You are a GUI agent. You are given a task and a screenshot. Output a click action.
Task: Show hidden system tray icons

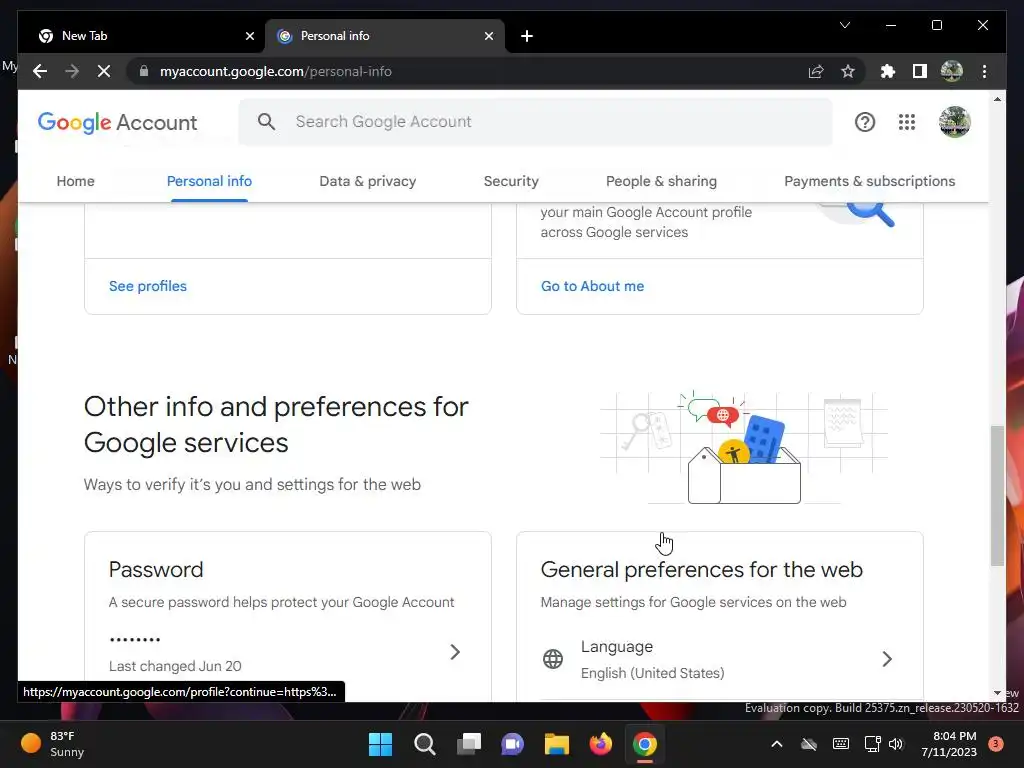tap(776, 744)
